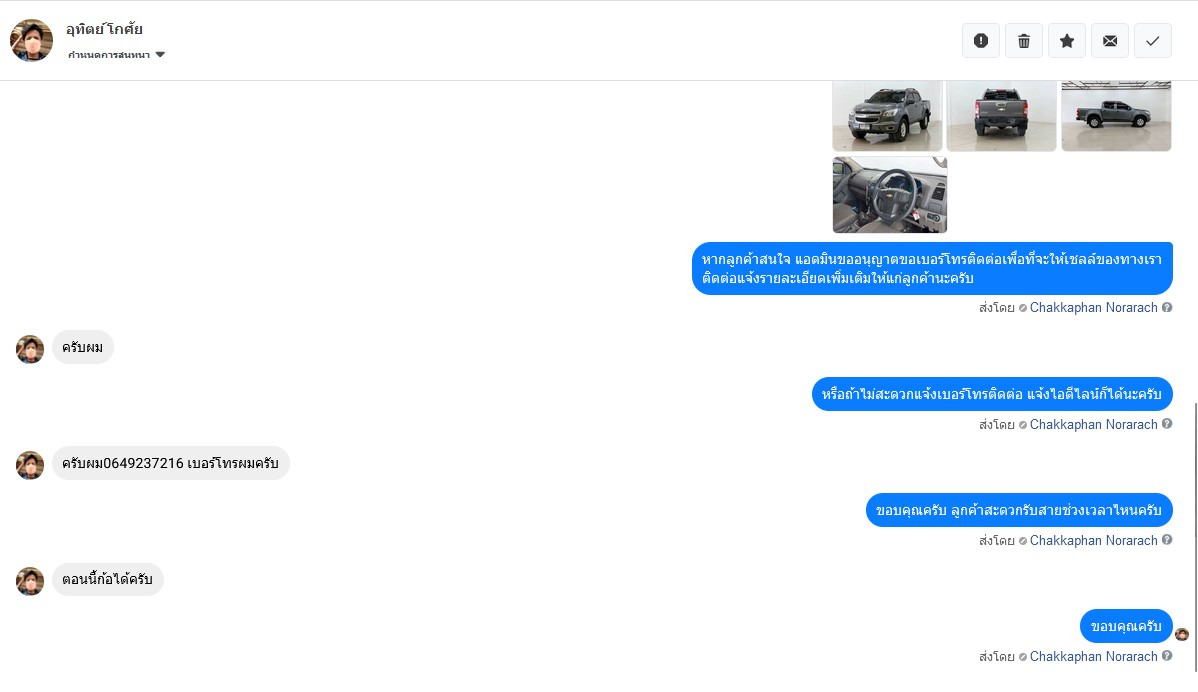Mark conversation as unread with envelope icon
The width and height of the screenshot is (1198, 692).
(x=1110, y=40)
